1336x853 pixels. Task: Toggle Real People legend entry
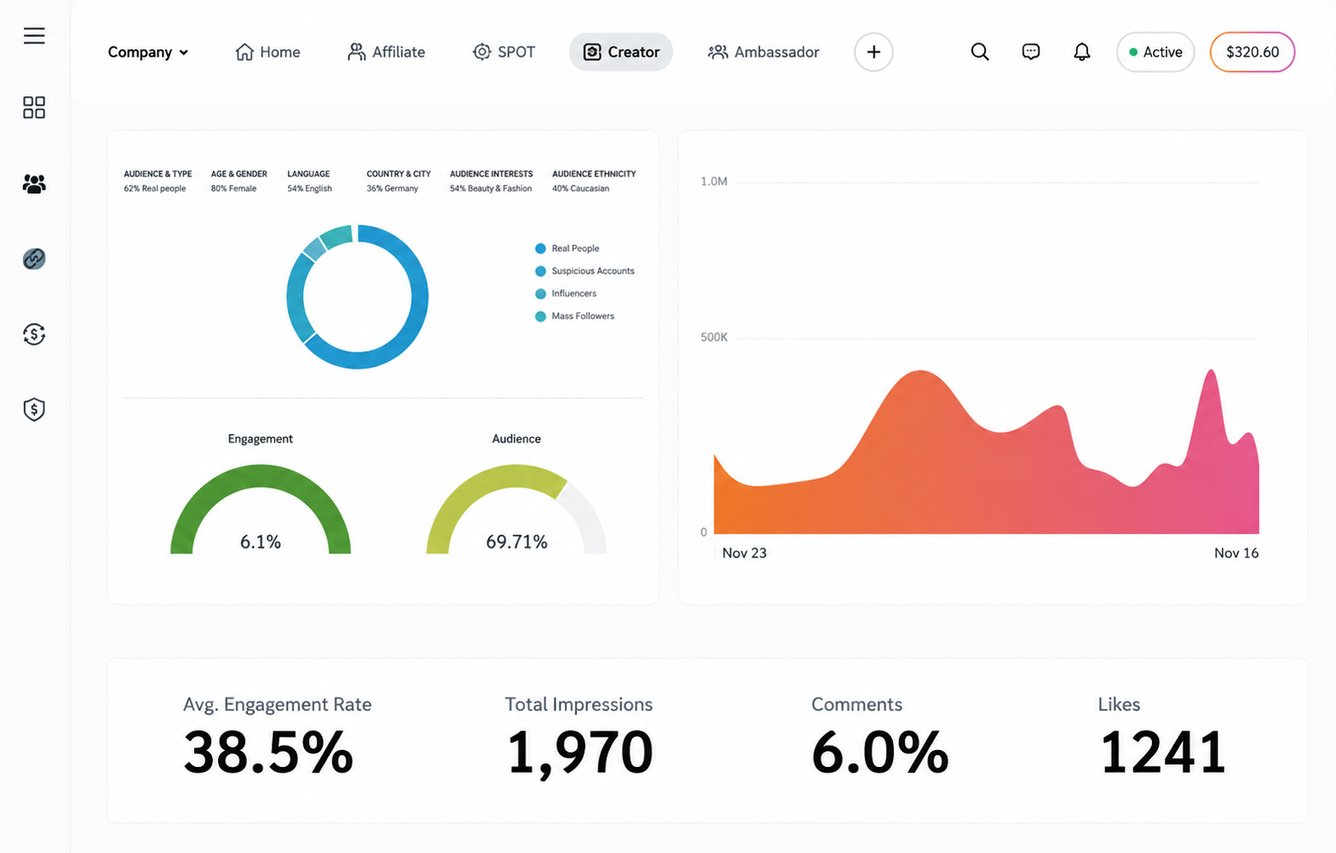568,248
